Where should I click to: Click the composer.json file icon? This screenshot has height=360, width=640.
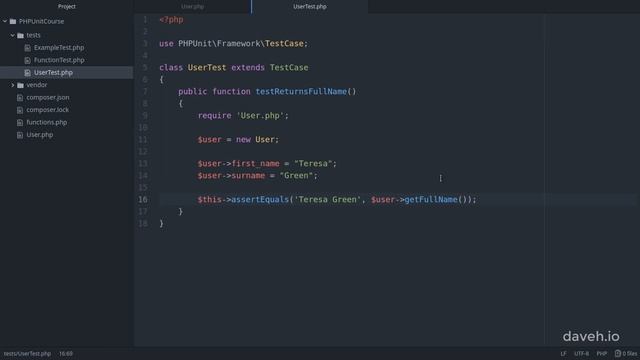coord(20,98)
